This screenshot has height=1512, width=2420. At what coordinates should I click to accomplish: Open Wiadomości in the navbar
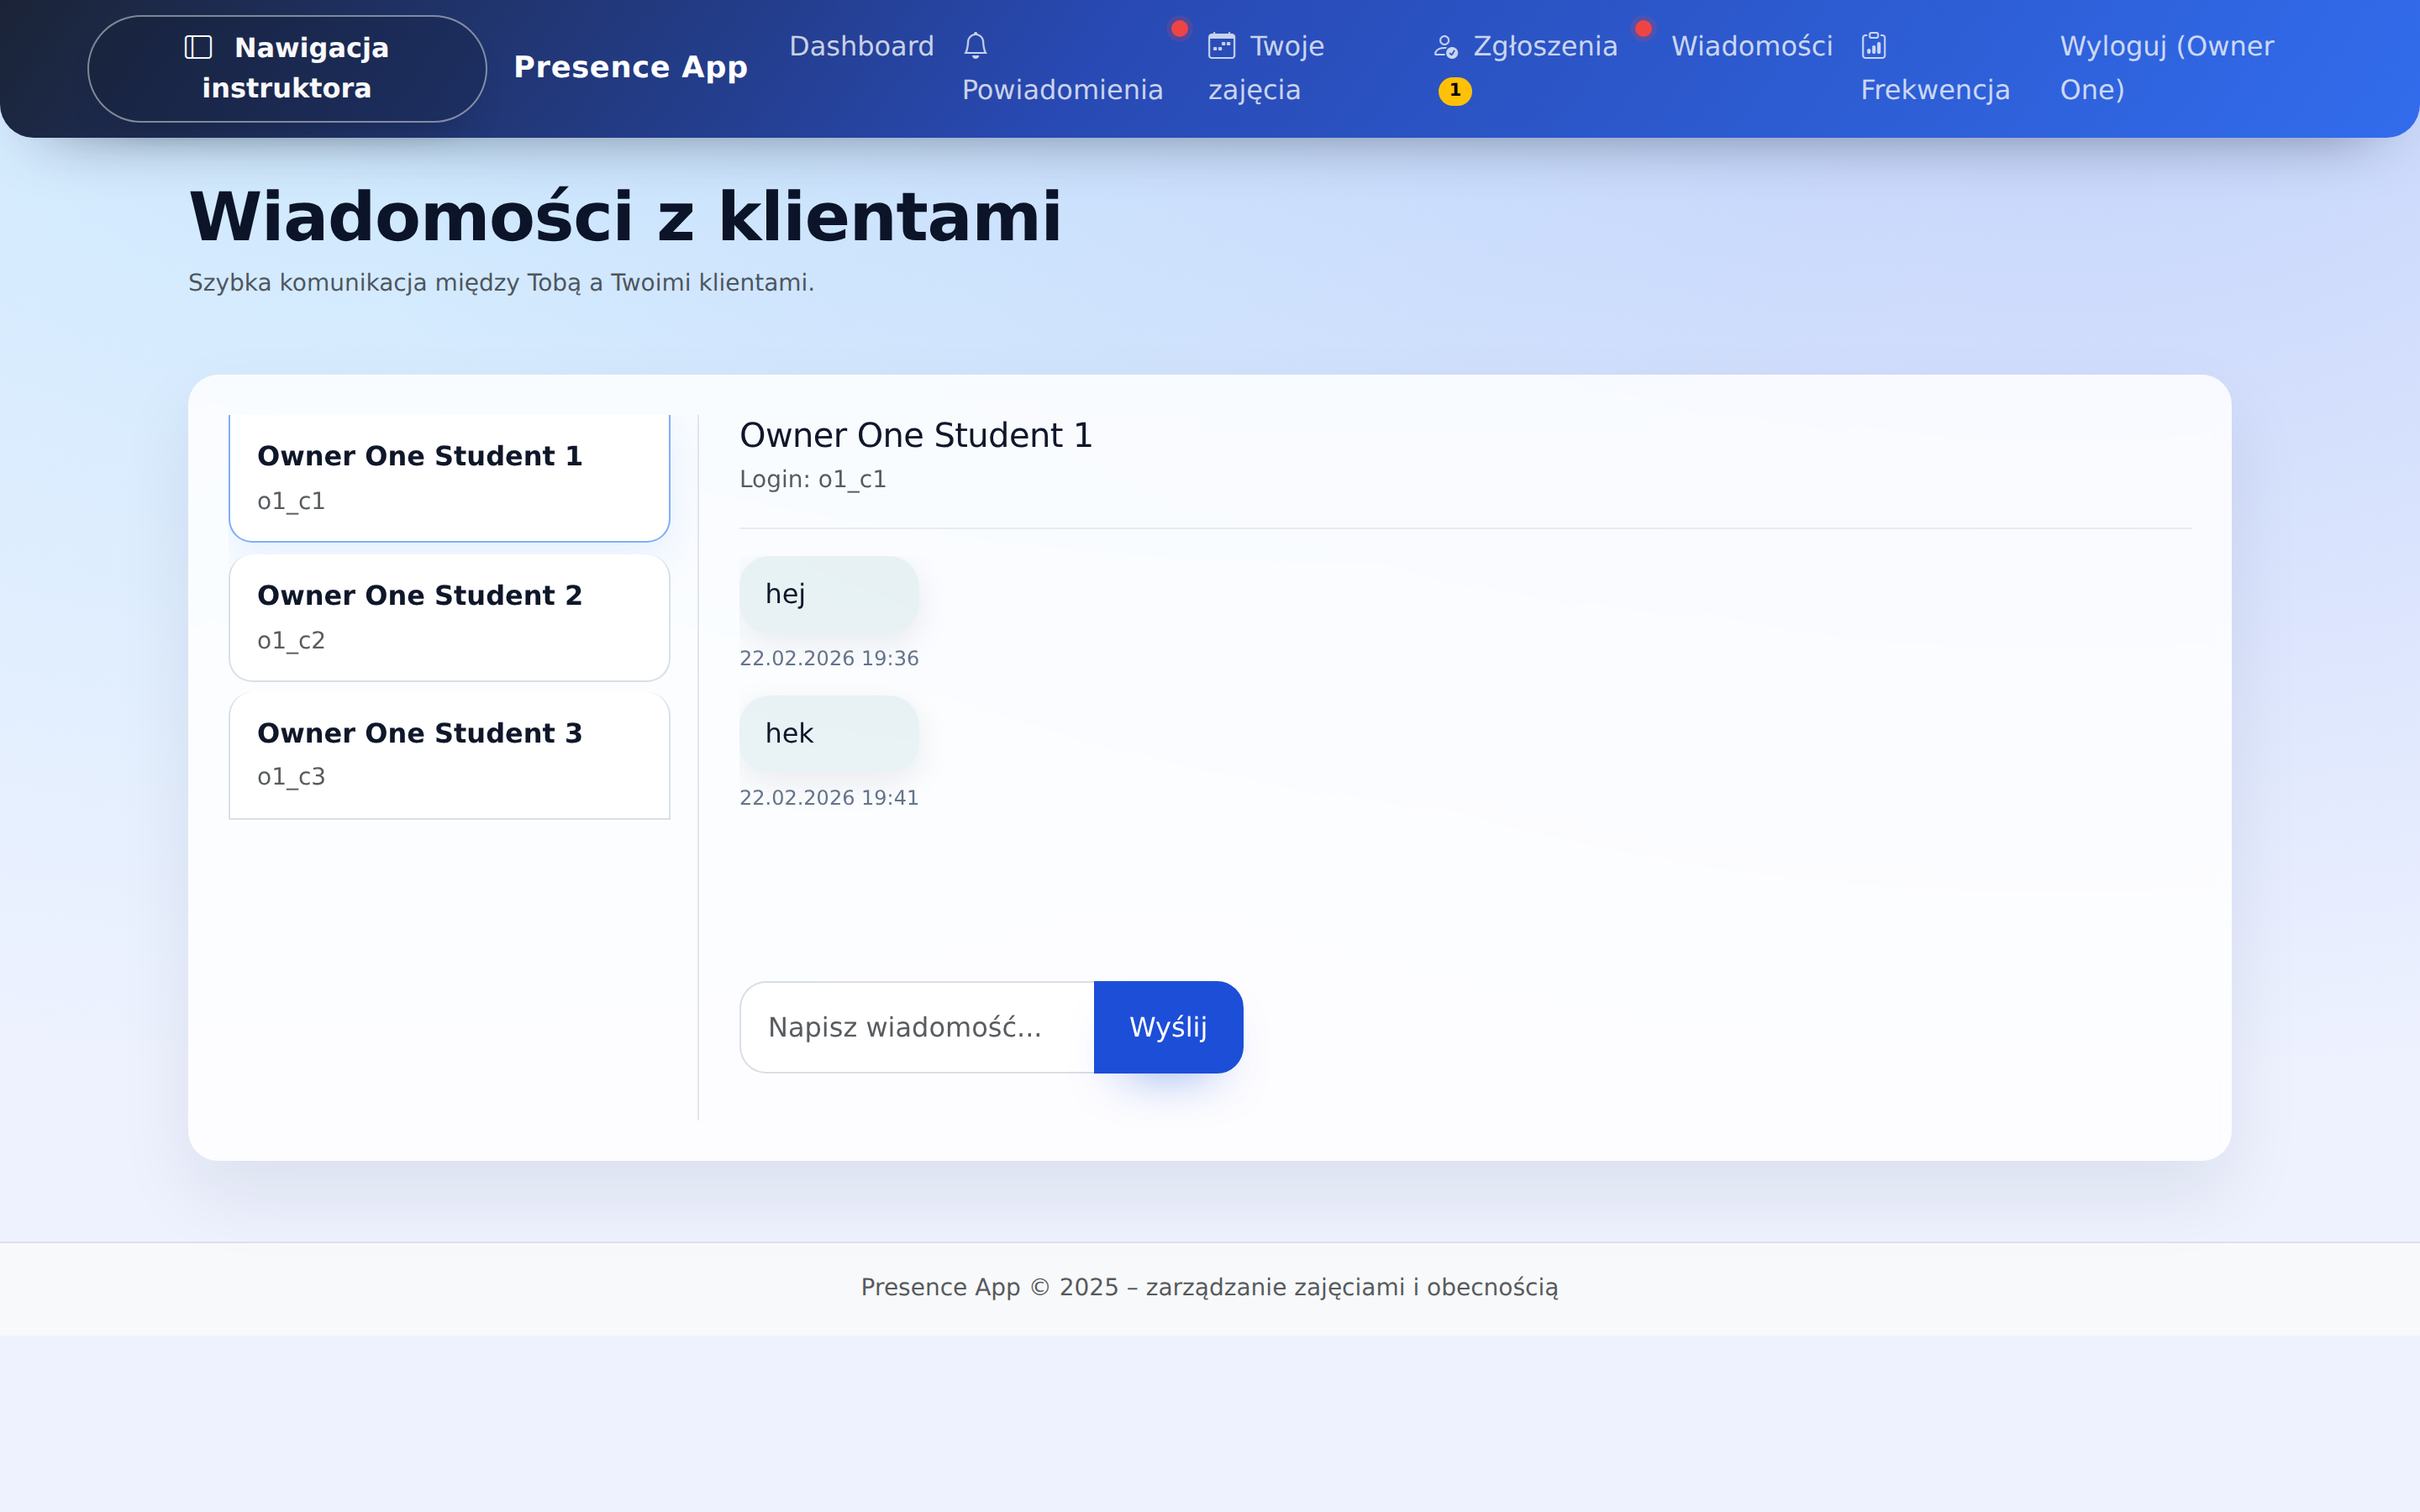(x=1752, y=46)
